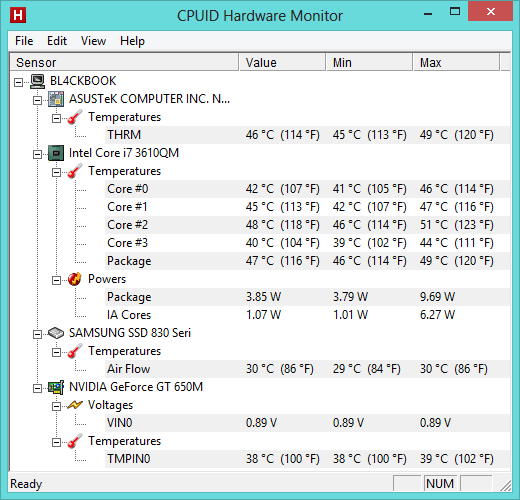This screenshot has width=520, height=500.
Task: Select the Core #2 row
Action: tap(307, 225)
